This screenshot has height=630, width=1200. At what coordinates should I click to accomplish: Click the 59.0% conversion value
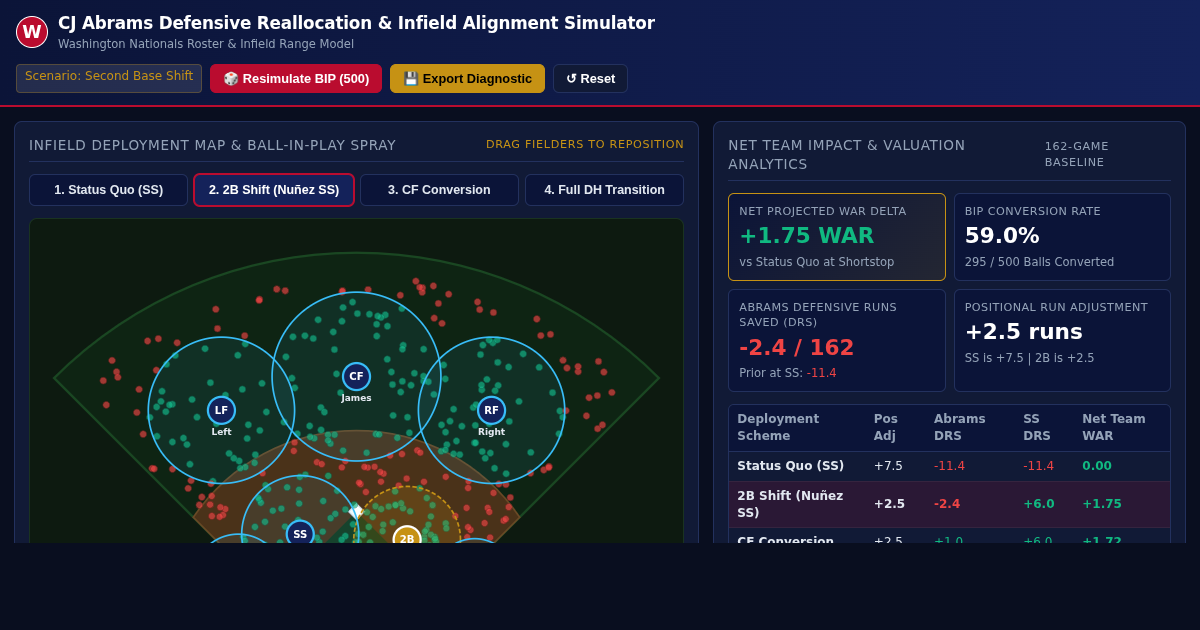click(x=1002, y=236)
